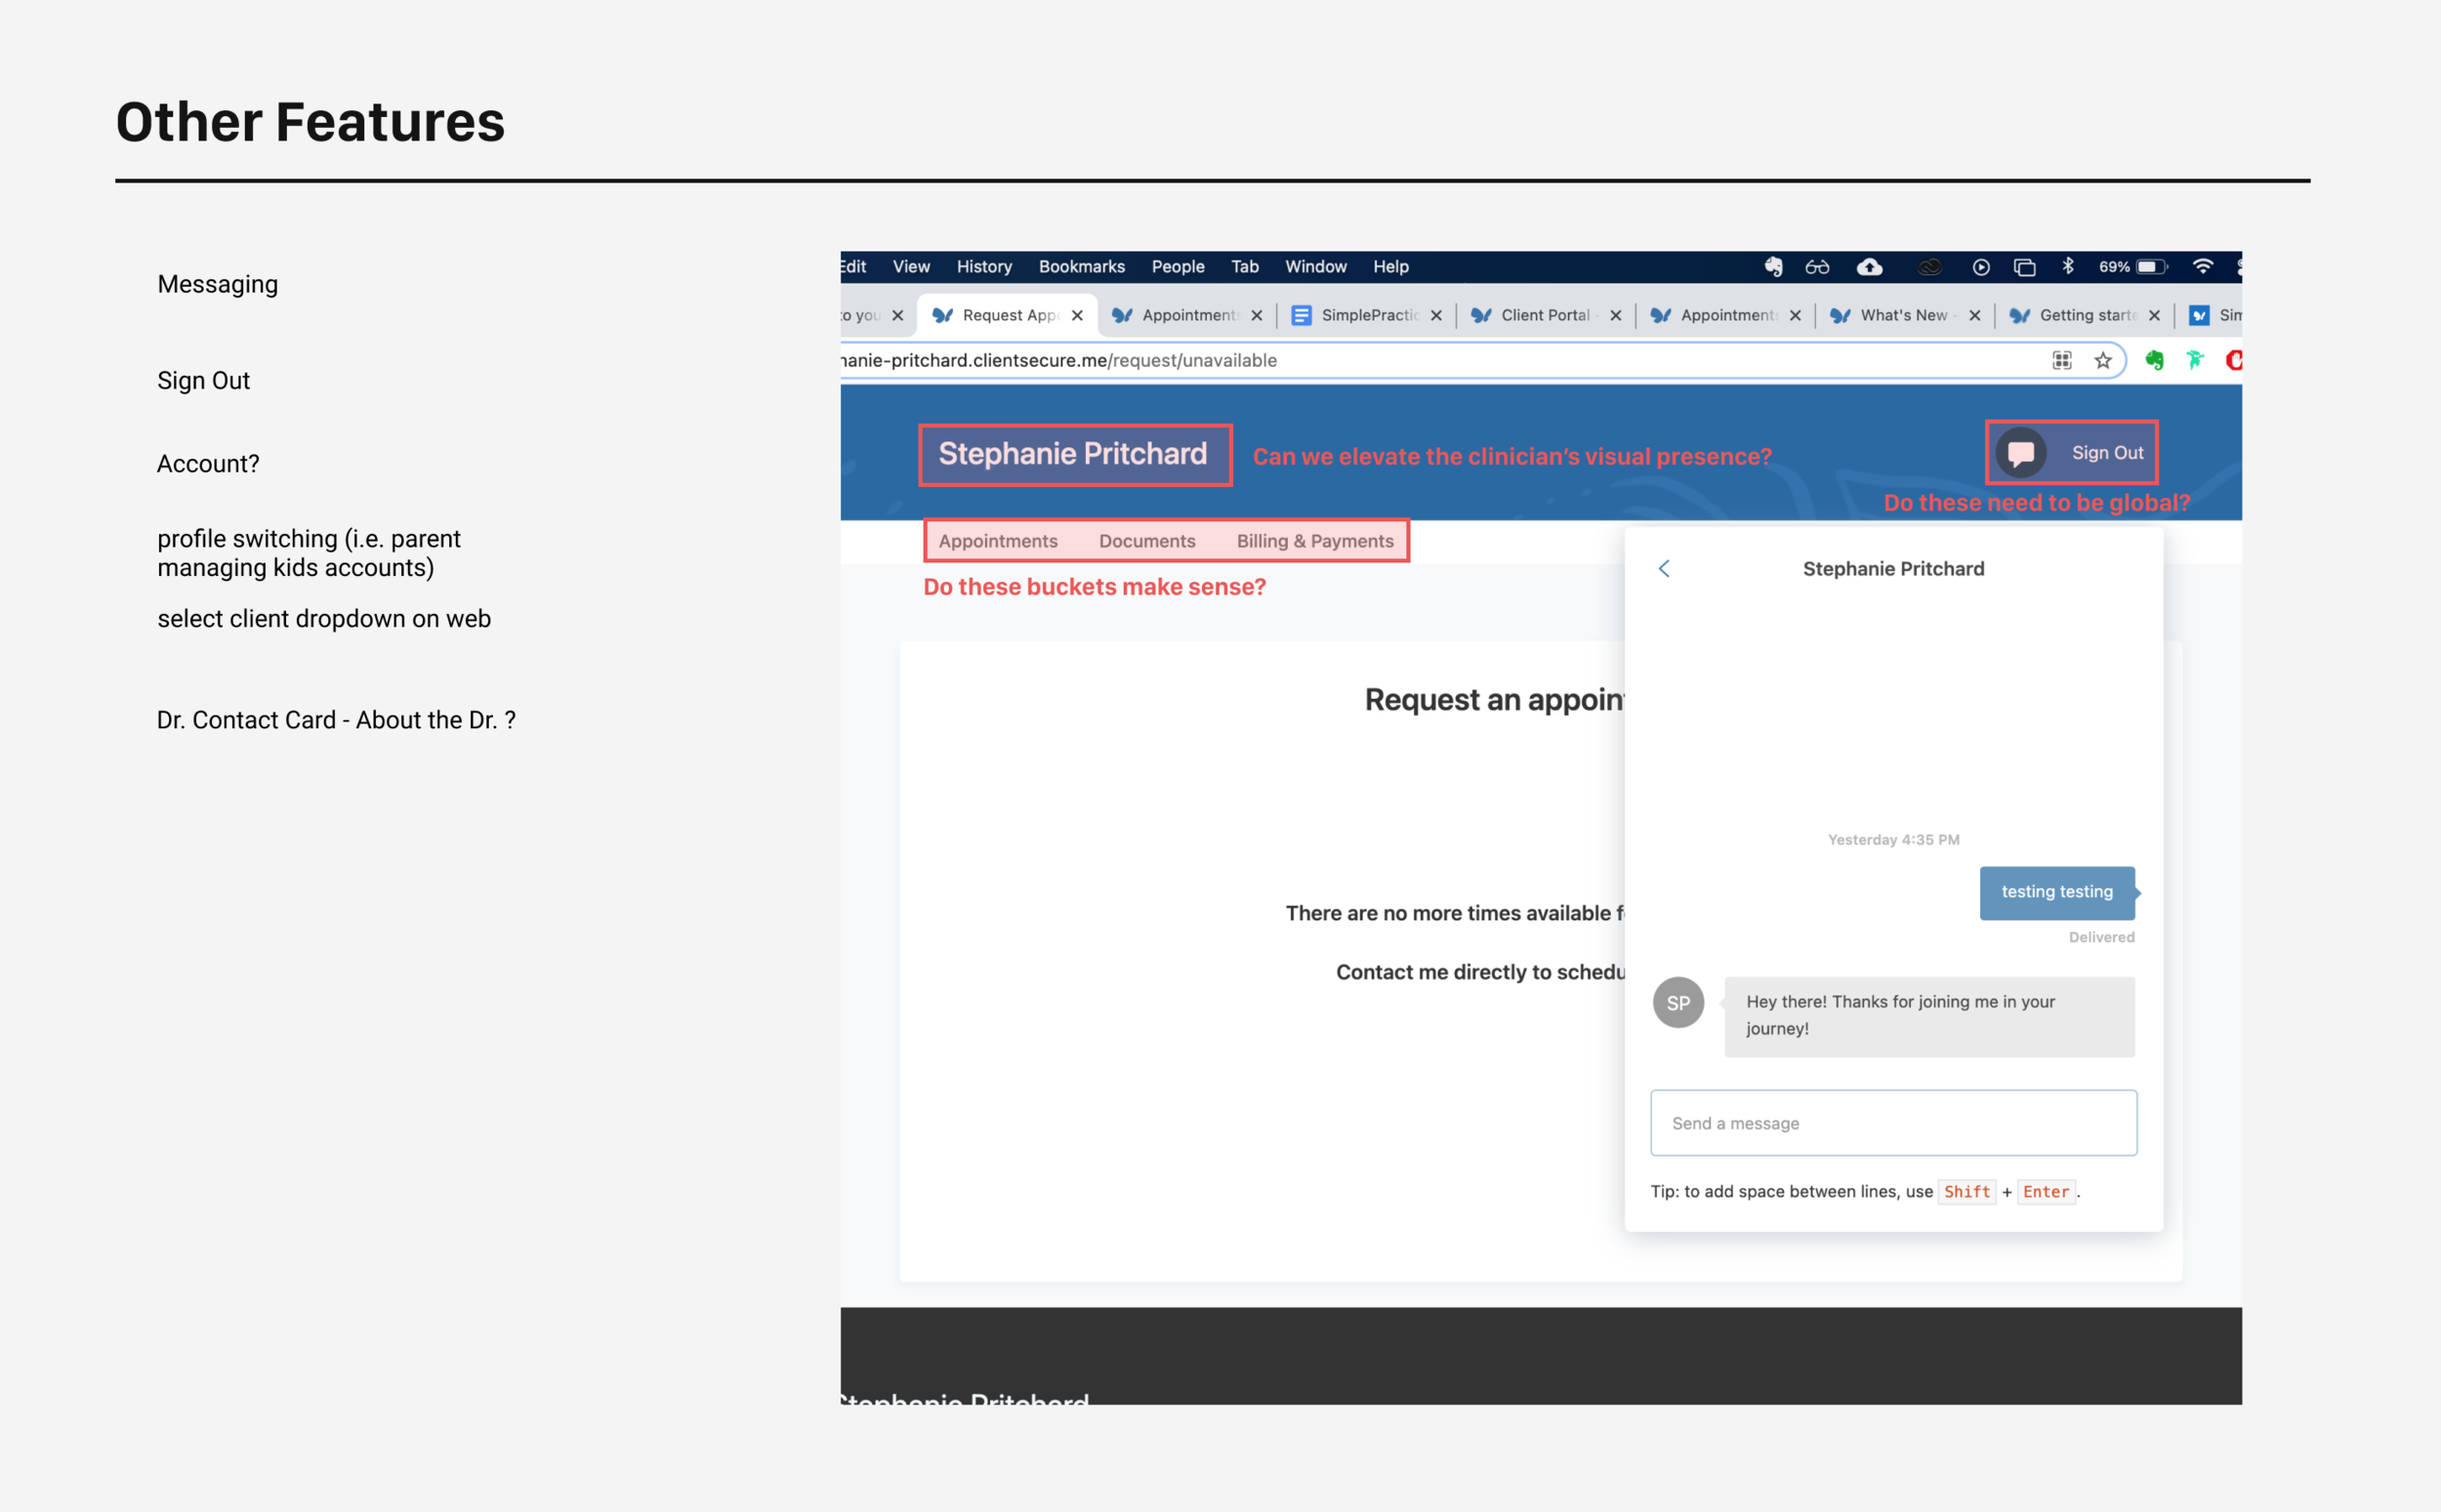Click the red stop-hand extension icon

(x=2234, y=360)
